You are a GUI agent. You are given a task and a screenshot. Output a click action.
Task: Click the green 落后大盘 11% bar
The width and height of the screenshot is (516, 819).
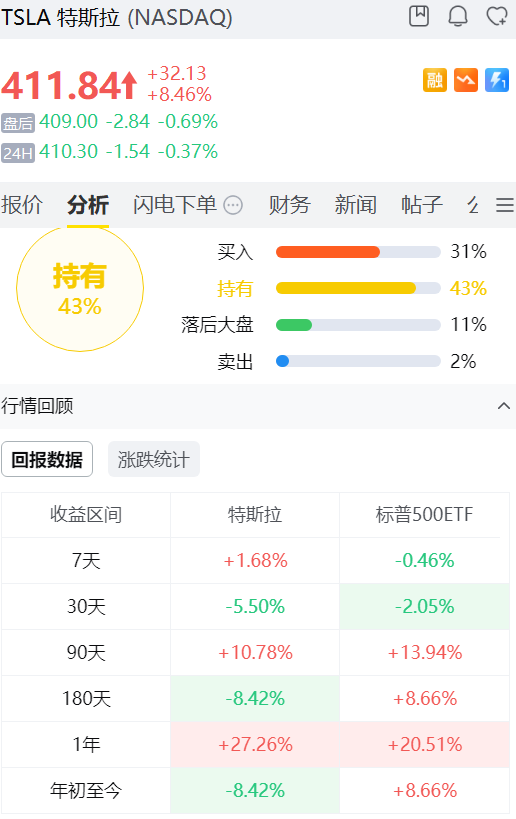(x=358, y=325)
